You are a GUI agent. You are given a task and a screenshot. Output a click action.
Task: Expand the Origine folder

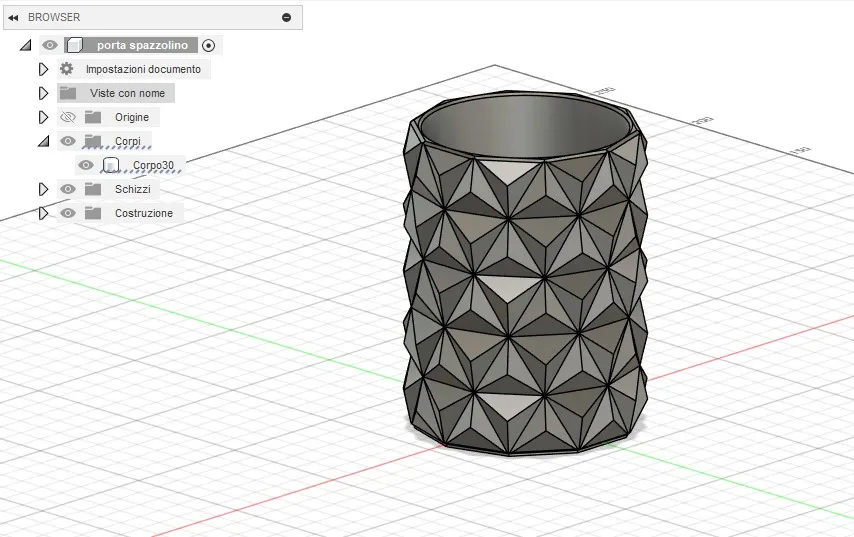[x=44, y=117]
